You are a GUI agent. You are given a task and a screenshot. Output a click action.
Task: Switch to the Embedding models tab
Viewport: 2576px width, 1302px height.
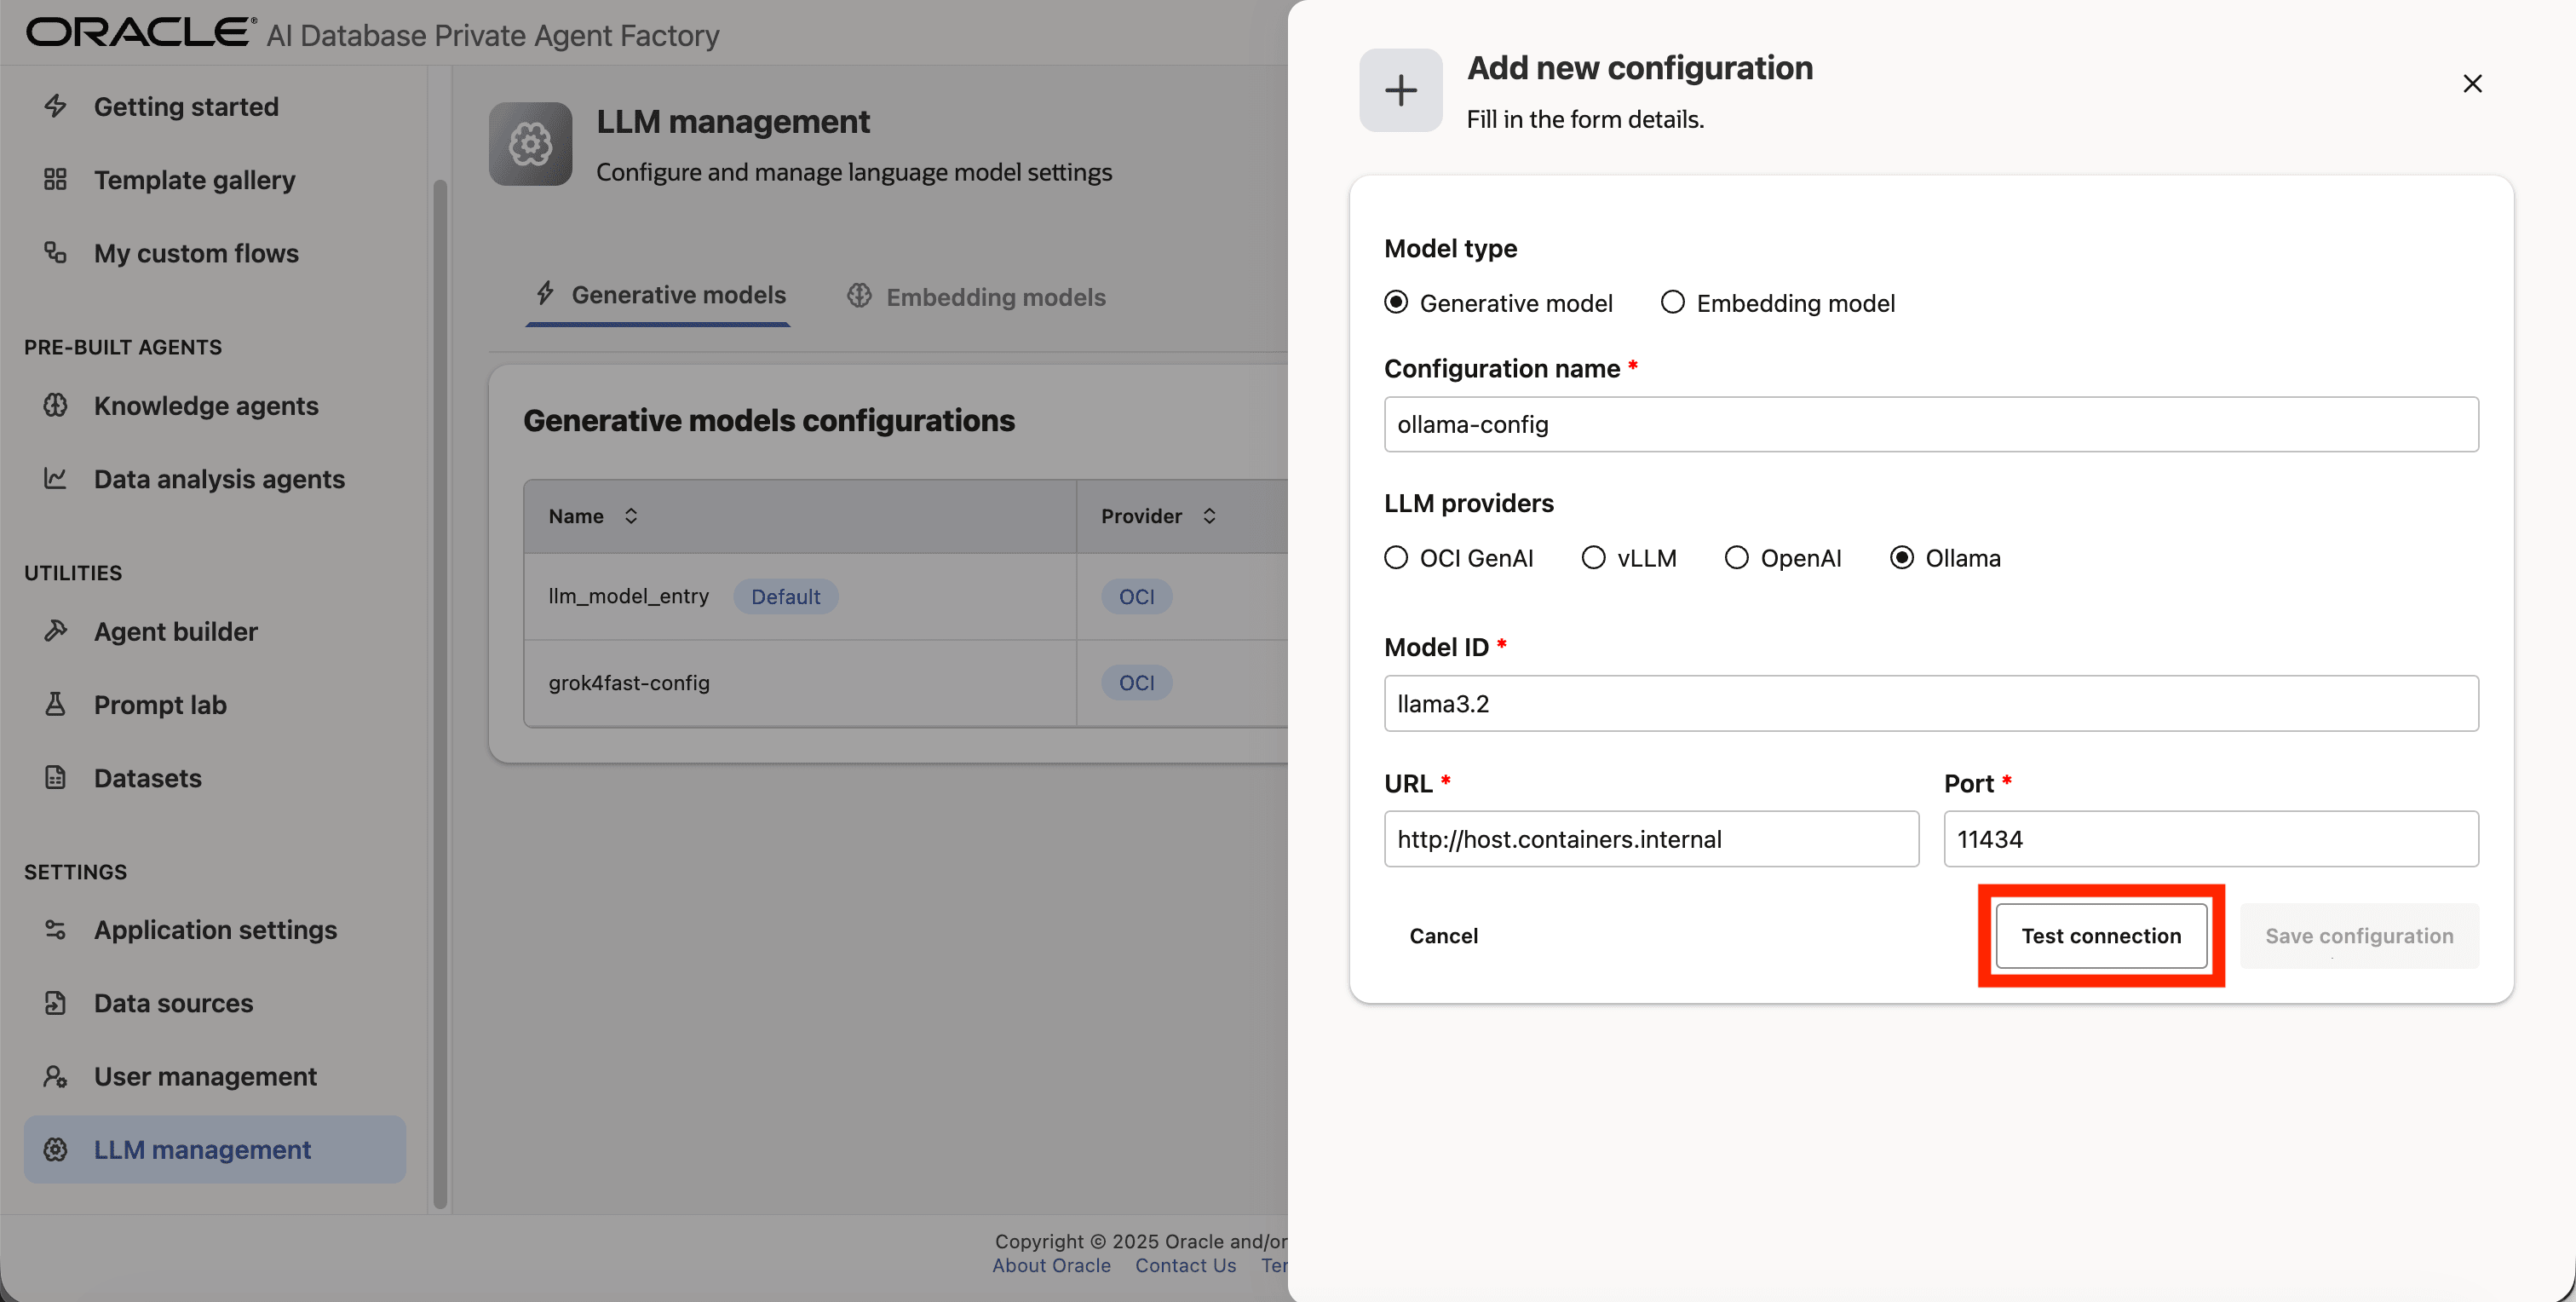[976, 297]
